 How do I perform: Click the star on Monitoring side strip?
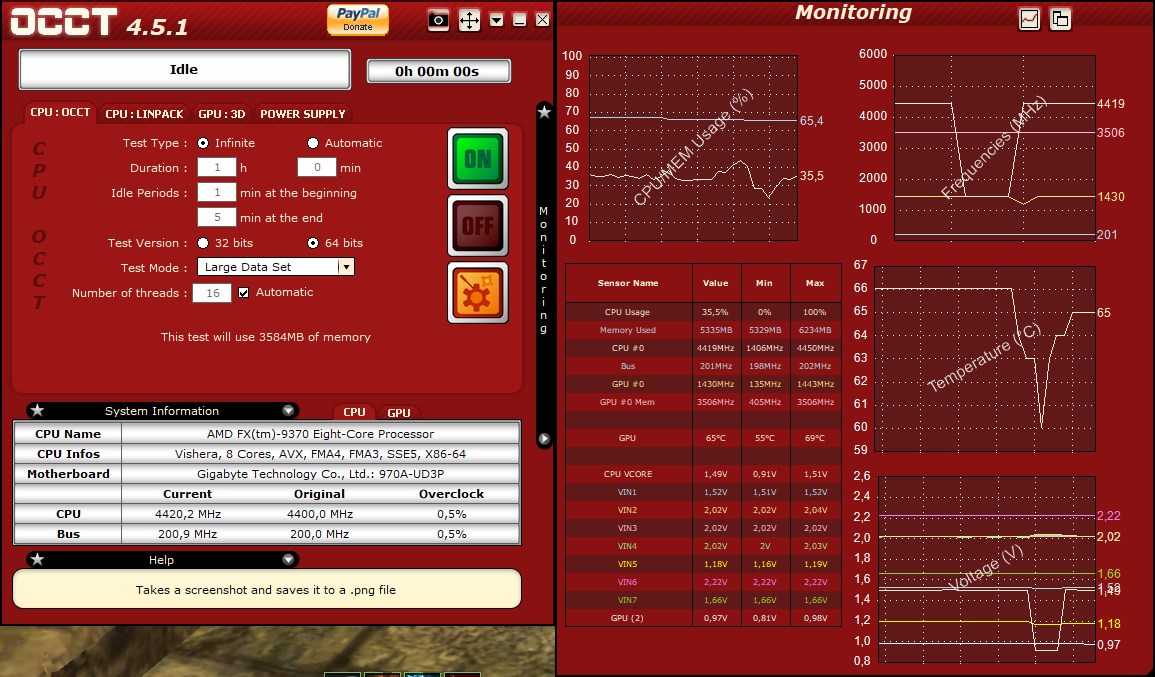(544, 112)
